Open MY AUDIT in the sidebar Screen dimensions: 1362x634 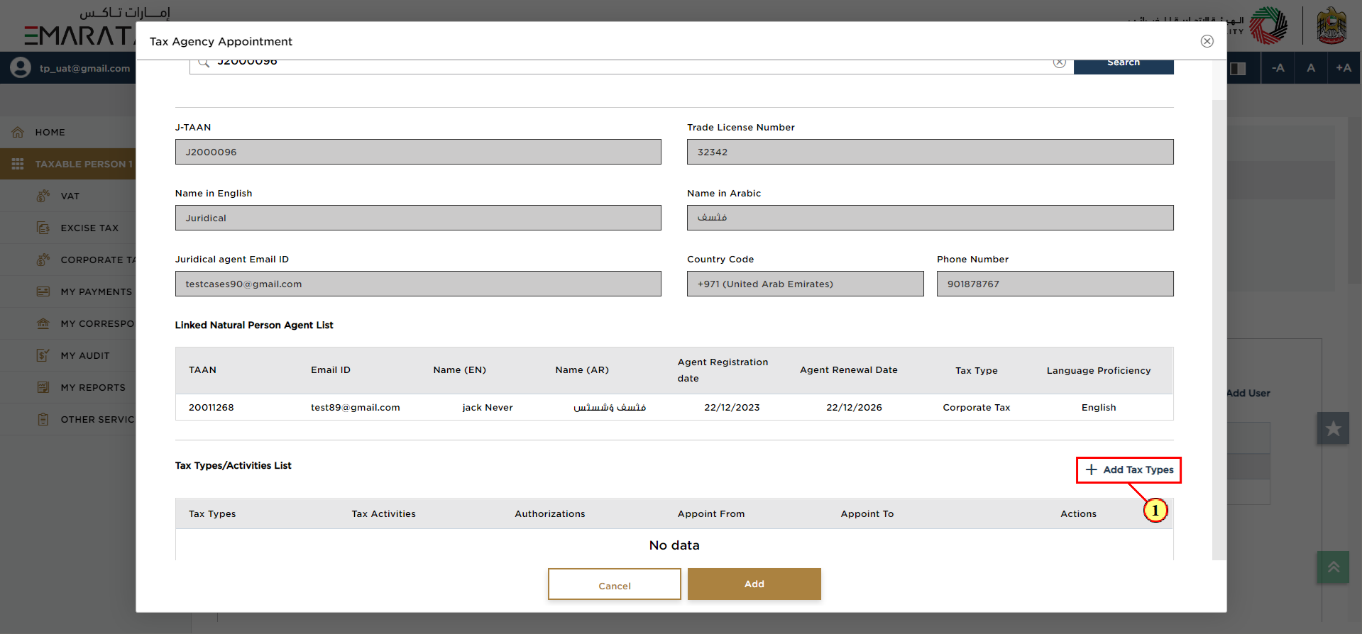tap(85, 356)
